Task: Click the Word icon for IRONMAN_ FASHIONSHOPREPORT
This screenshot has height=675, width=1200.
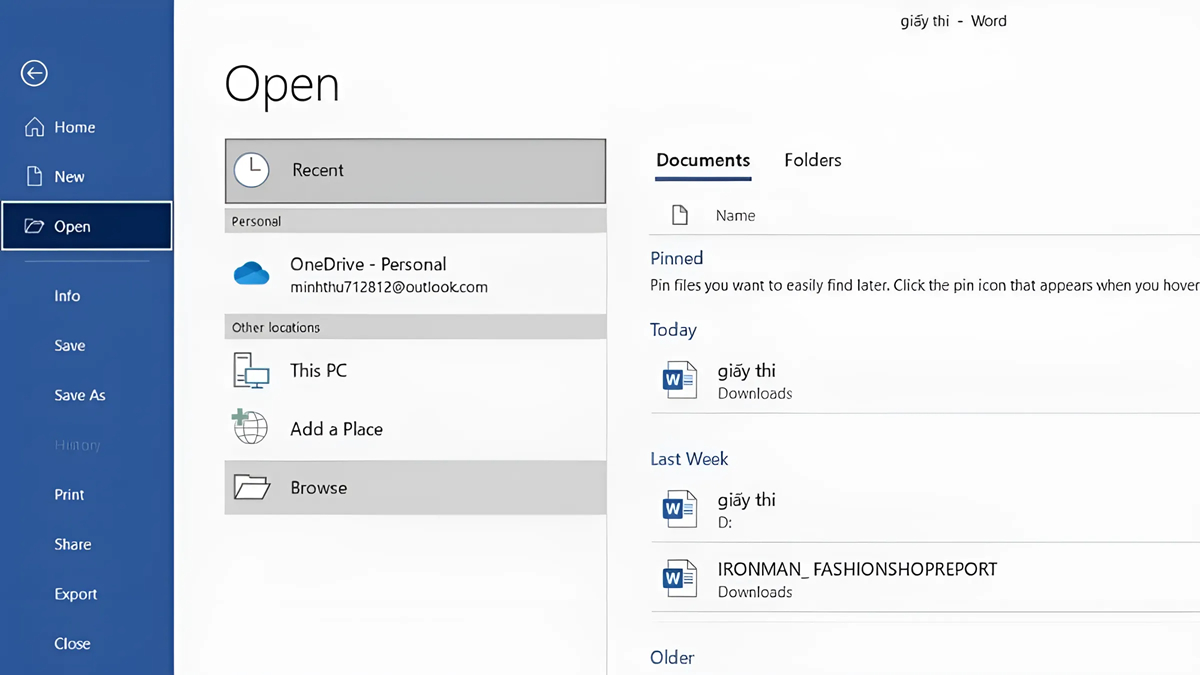Action: (x=680, y=579)
